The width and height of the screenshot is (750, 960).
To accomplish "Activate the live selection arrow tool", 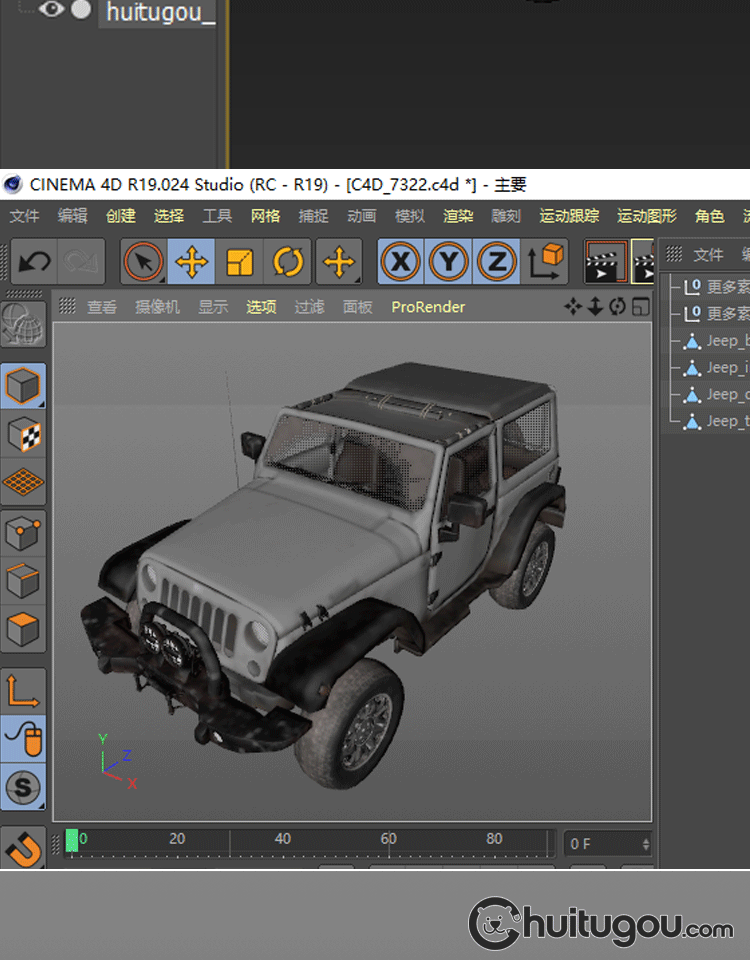I will (x=144, y=263).
